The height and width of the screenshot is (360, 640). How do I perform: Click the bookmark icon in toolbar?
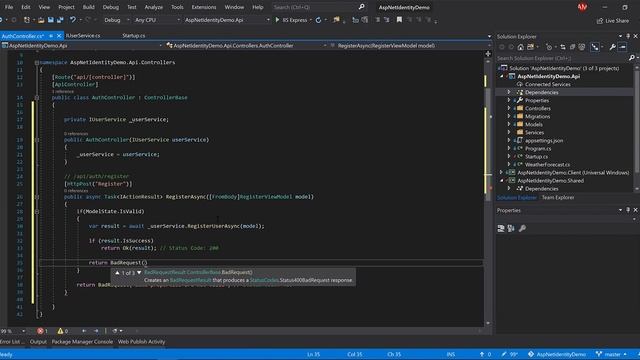click(399, 20)
